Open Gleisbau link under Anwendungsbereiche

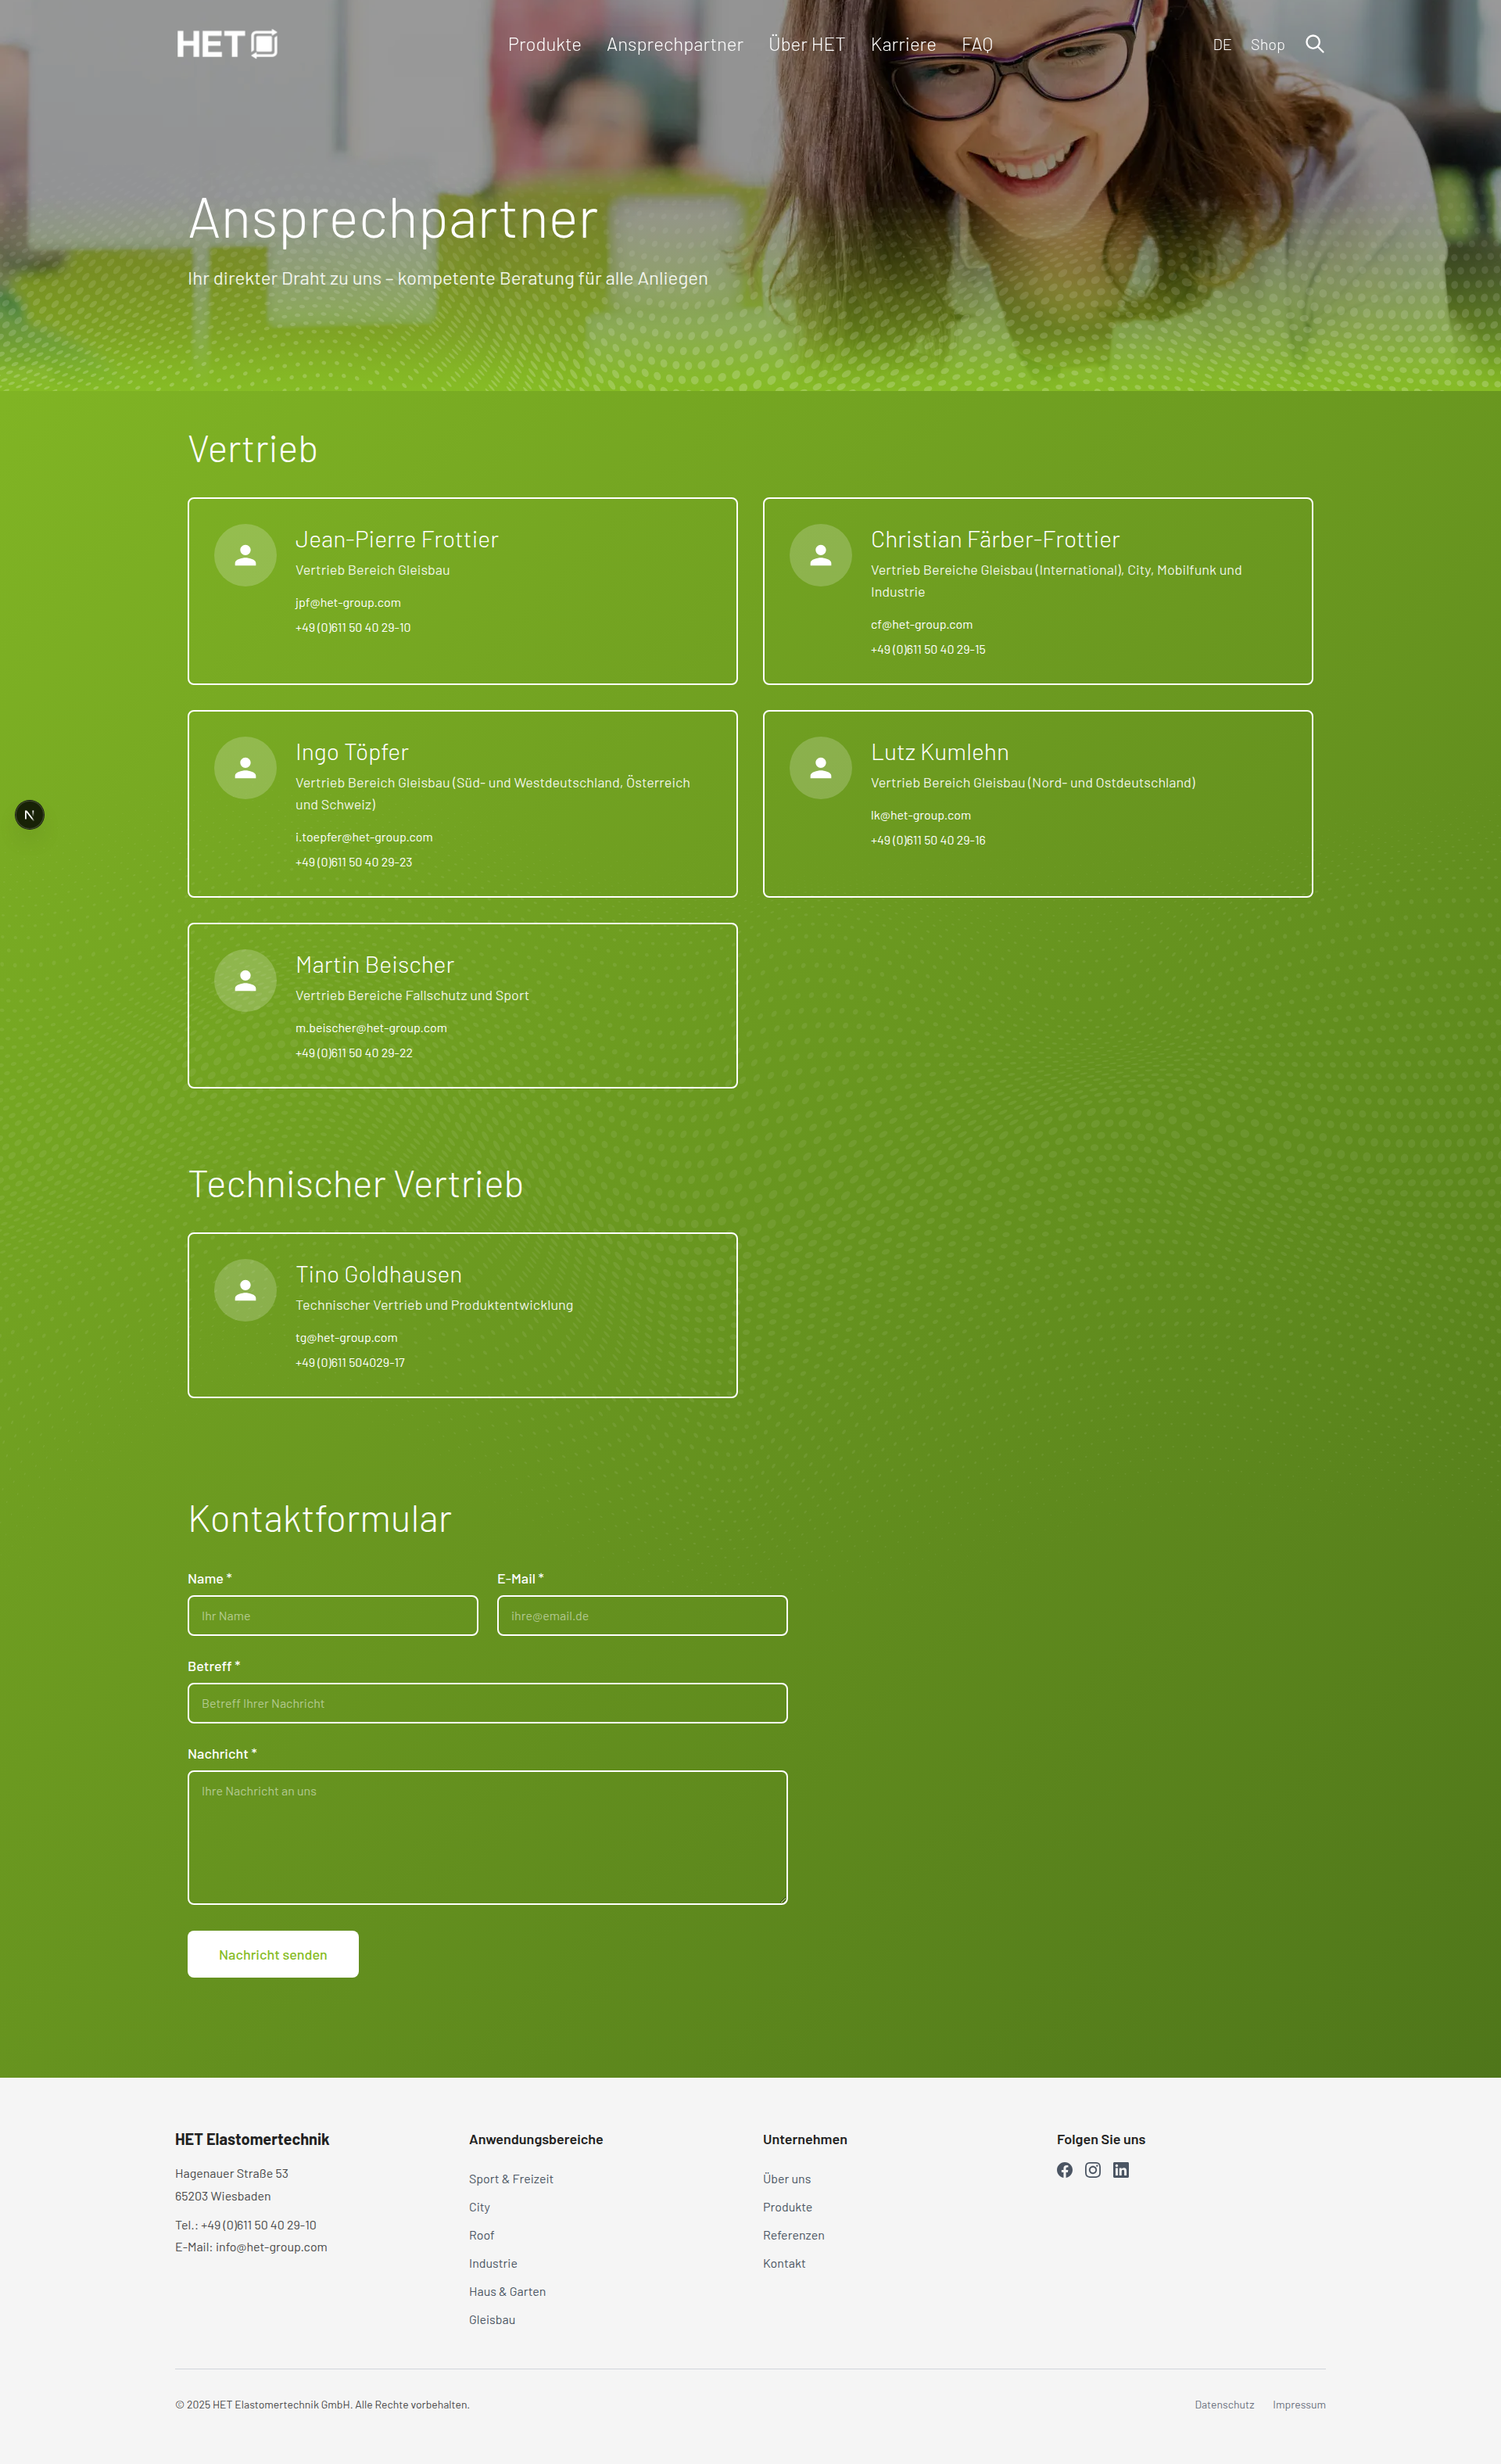[x=492, y=2320]
